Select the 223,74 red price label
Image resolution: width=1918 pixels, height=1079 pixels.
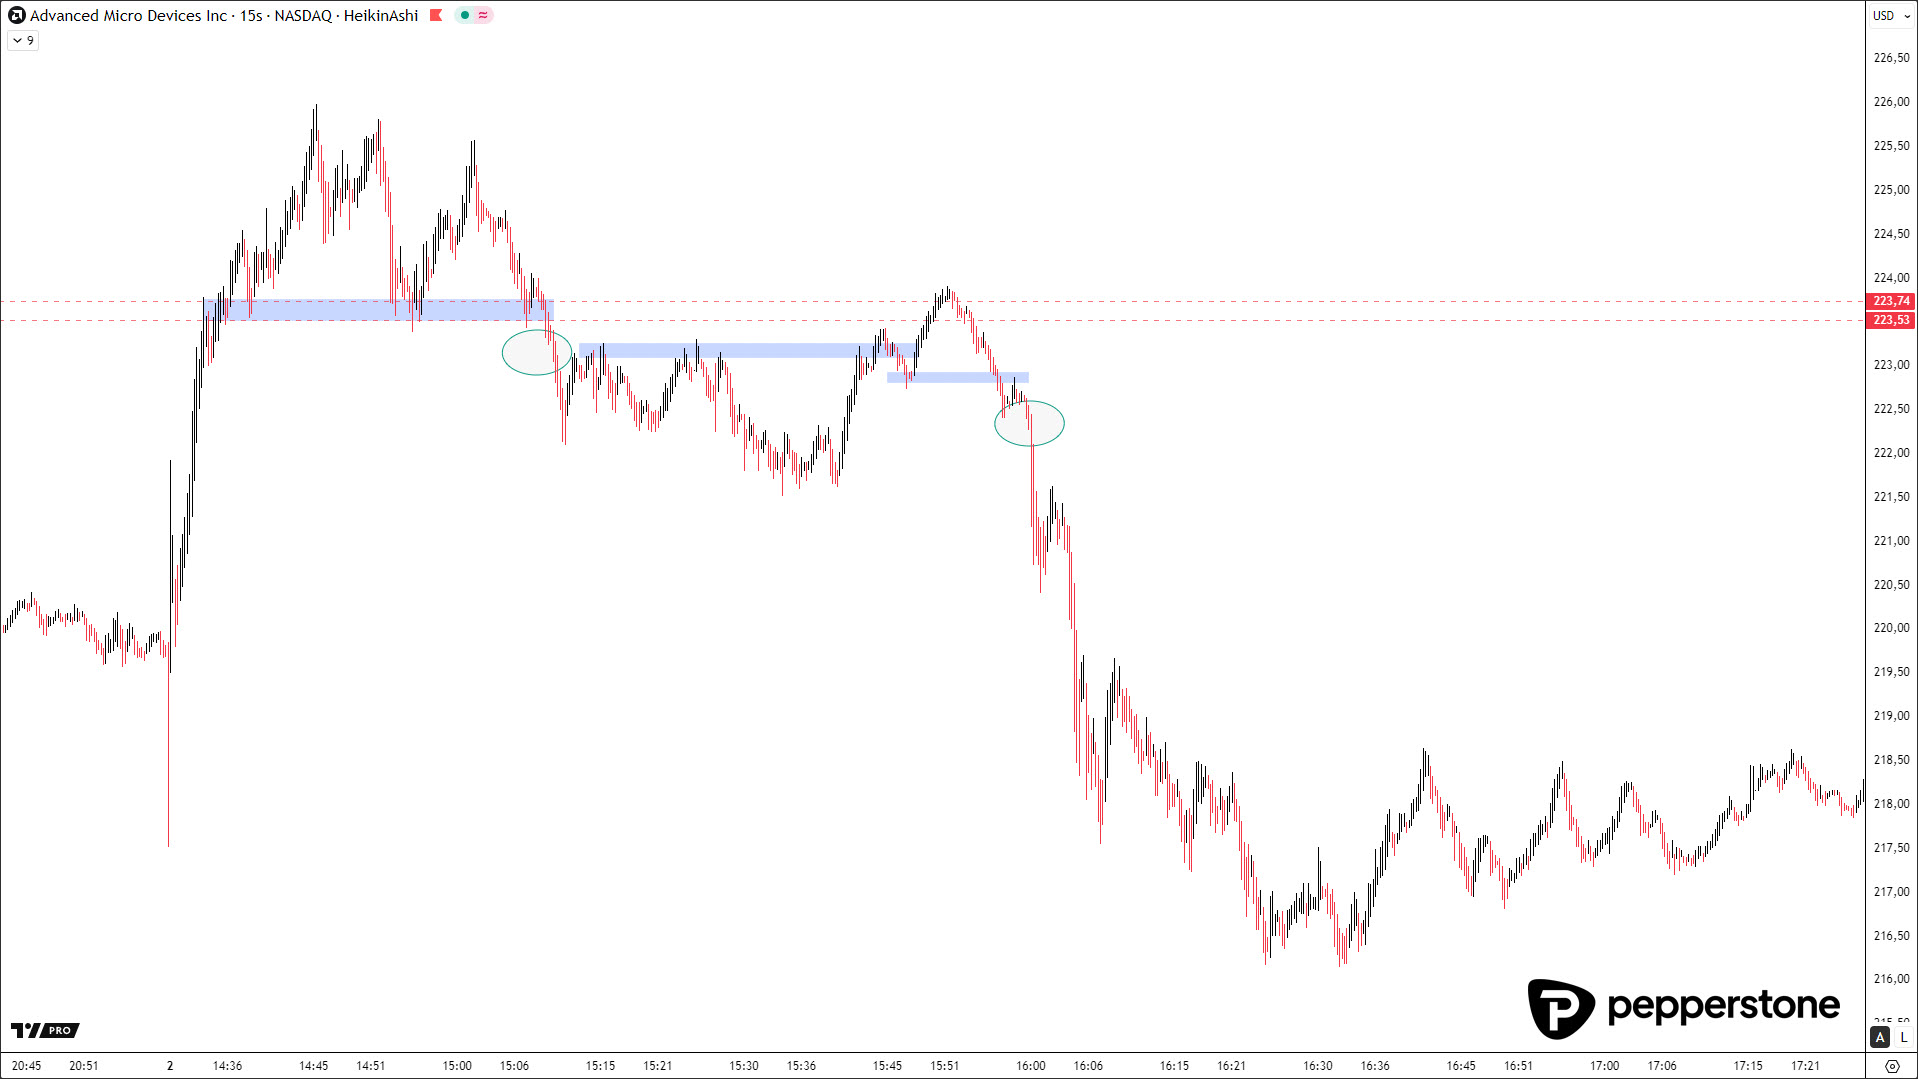[x=1891, y=301]
